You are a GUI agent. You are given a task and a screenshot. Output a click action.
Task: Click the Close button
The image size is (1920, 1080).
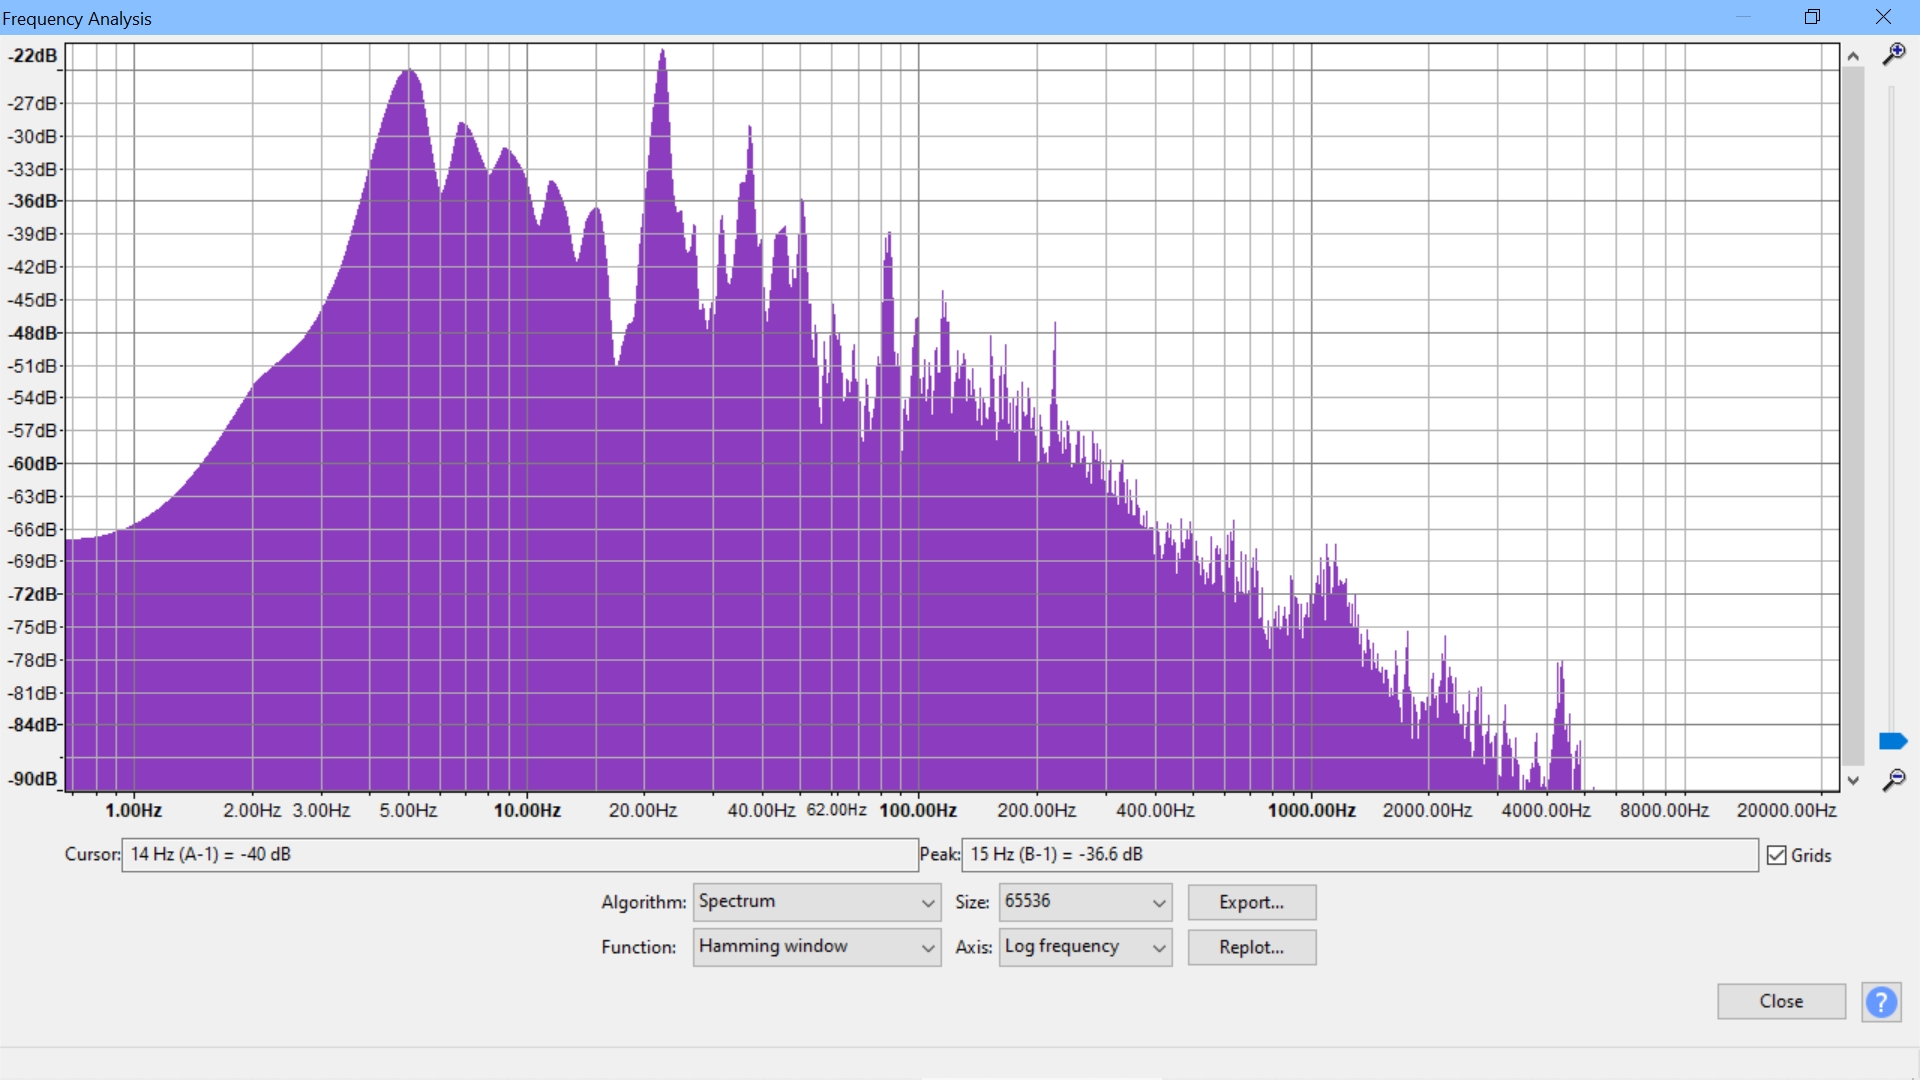click(x=1781, y=1001)
